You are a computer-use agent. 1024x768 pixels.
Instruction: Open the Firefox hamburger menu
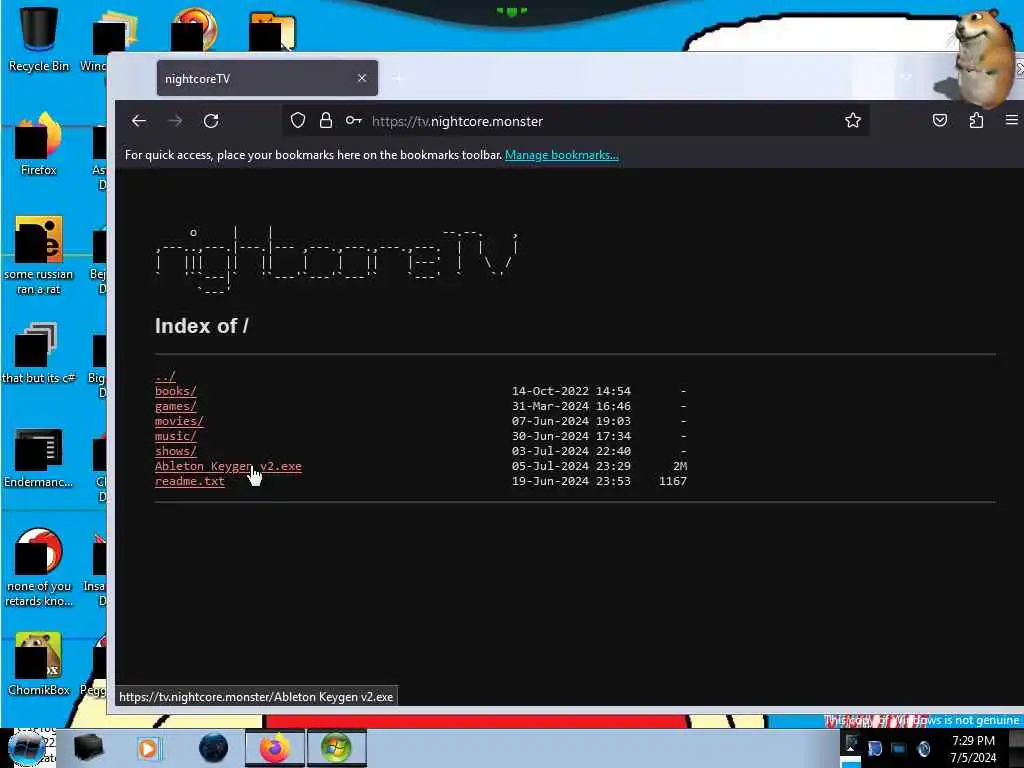click(1012, 120)
